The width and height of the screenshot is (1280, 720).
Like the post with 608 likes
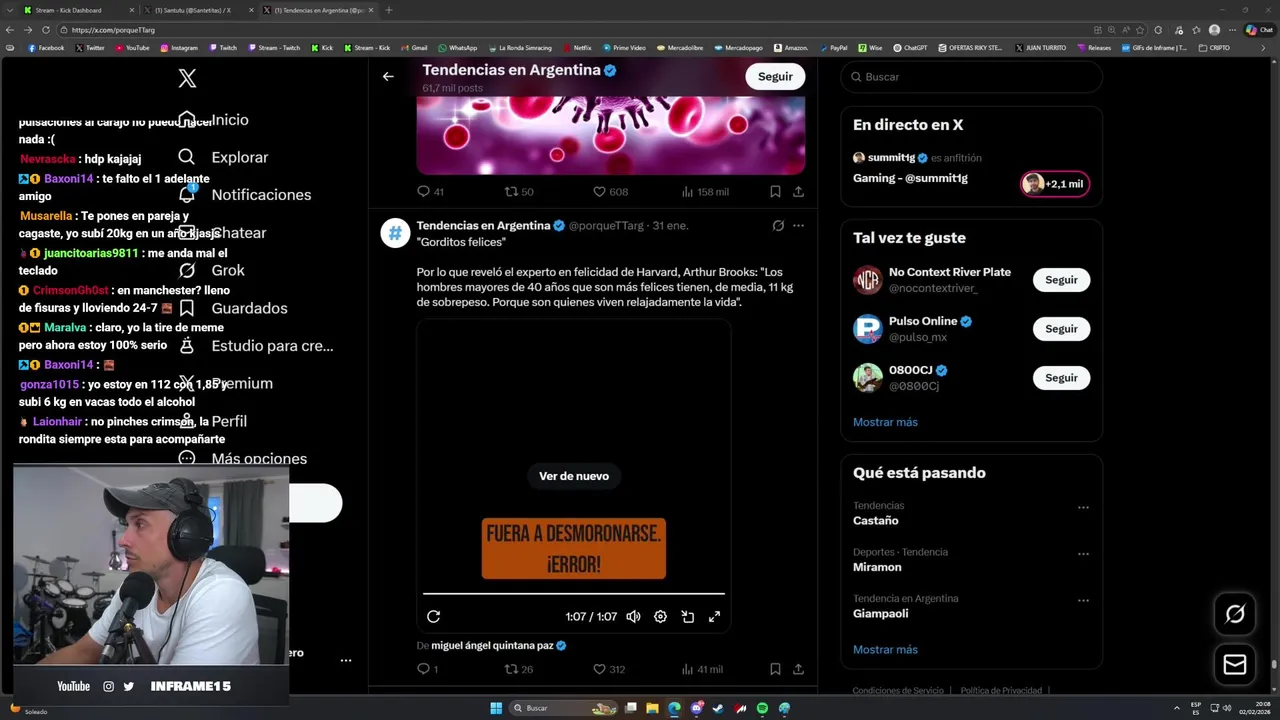(610, 191)
